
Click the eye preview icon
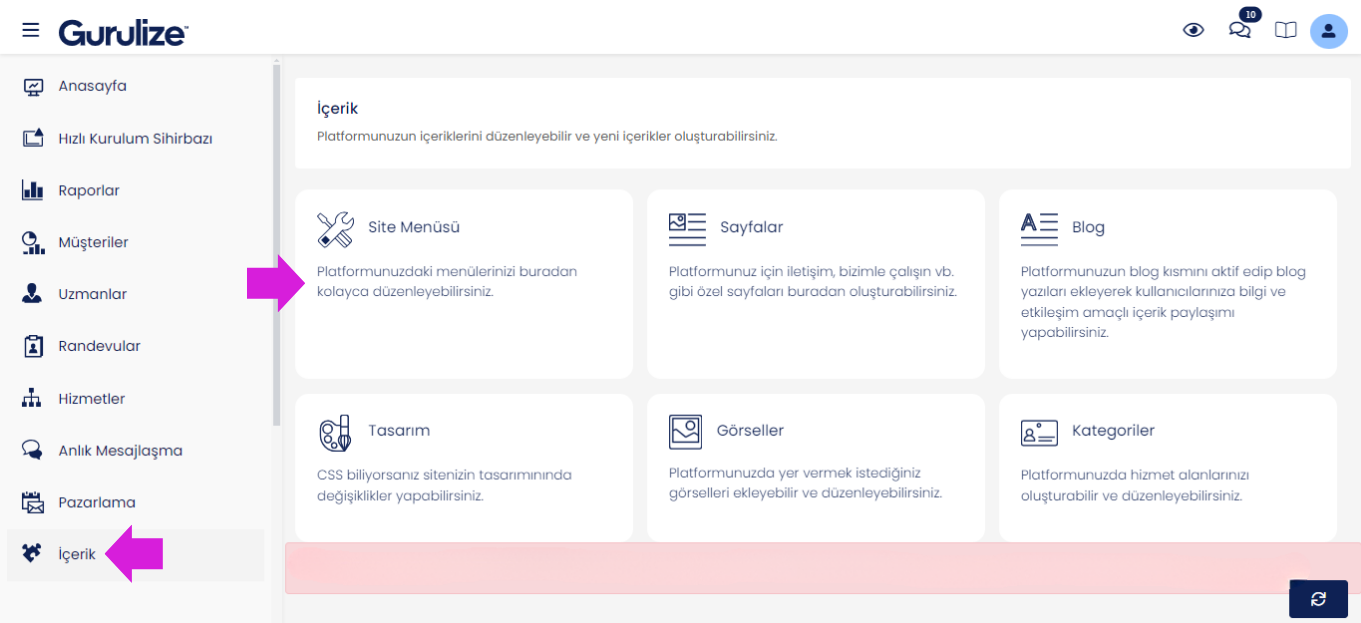1193,30
